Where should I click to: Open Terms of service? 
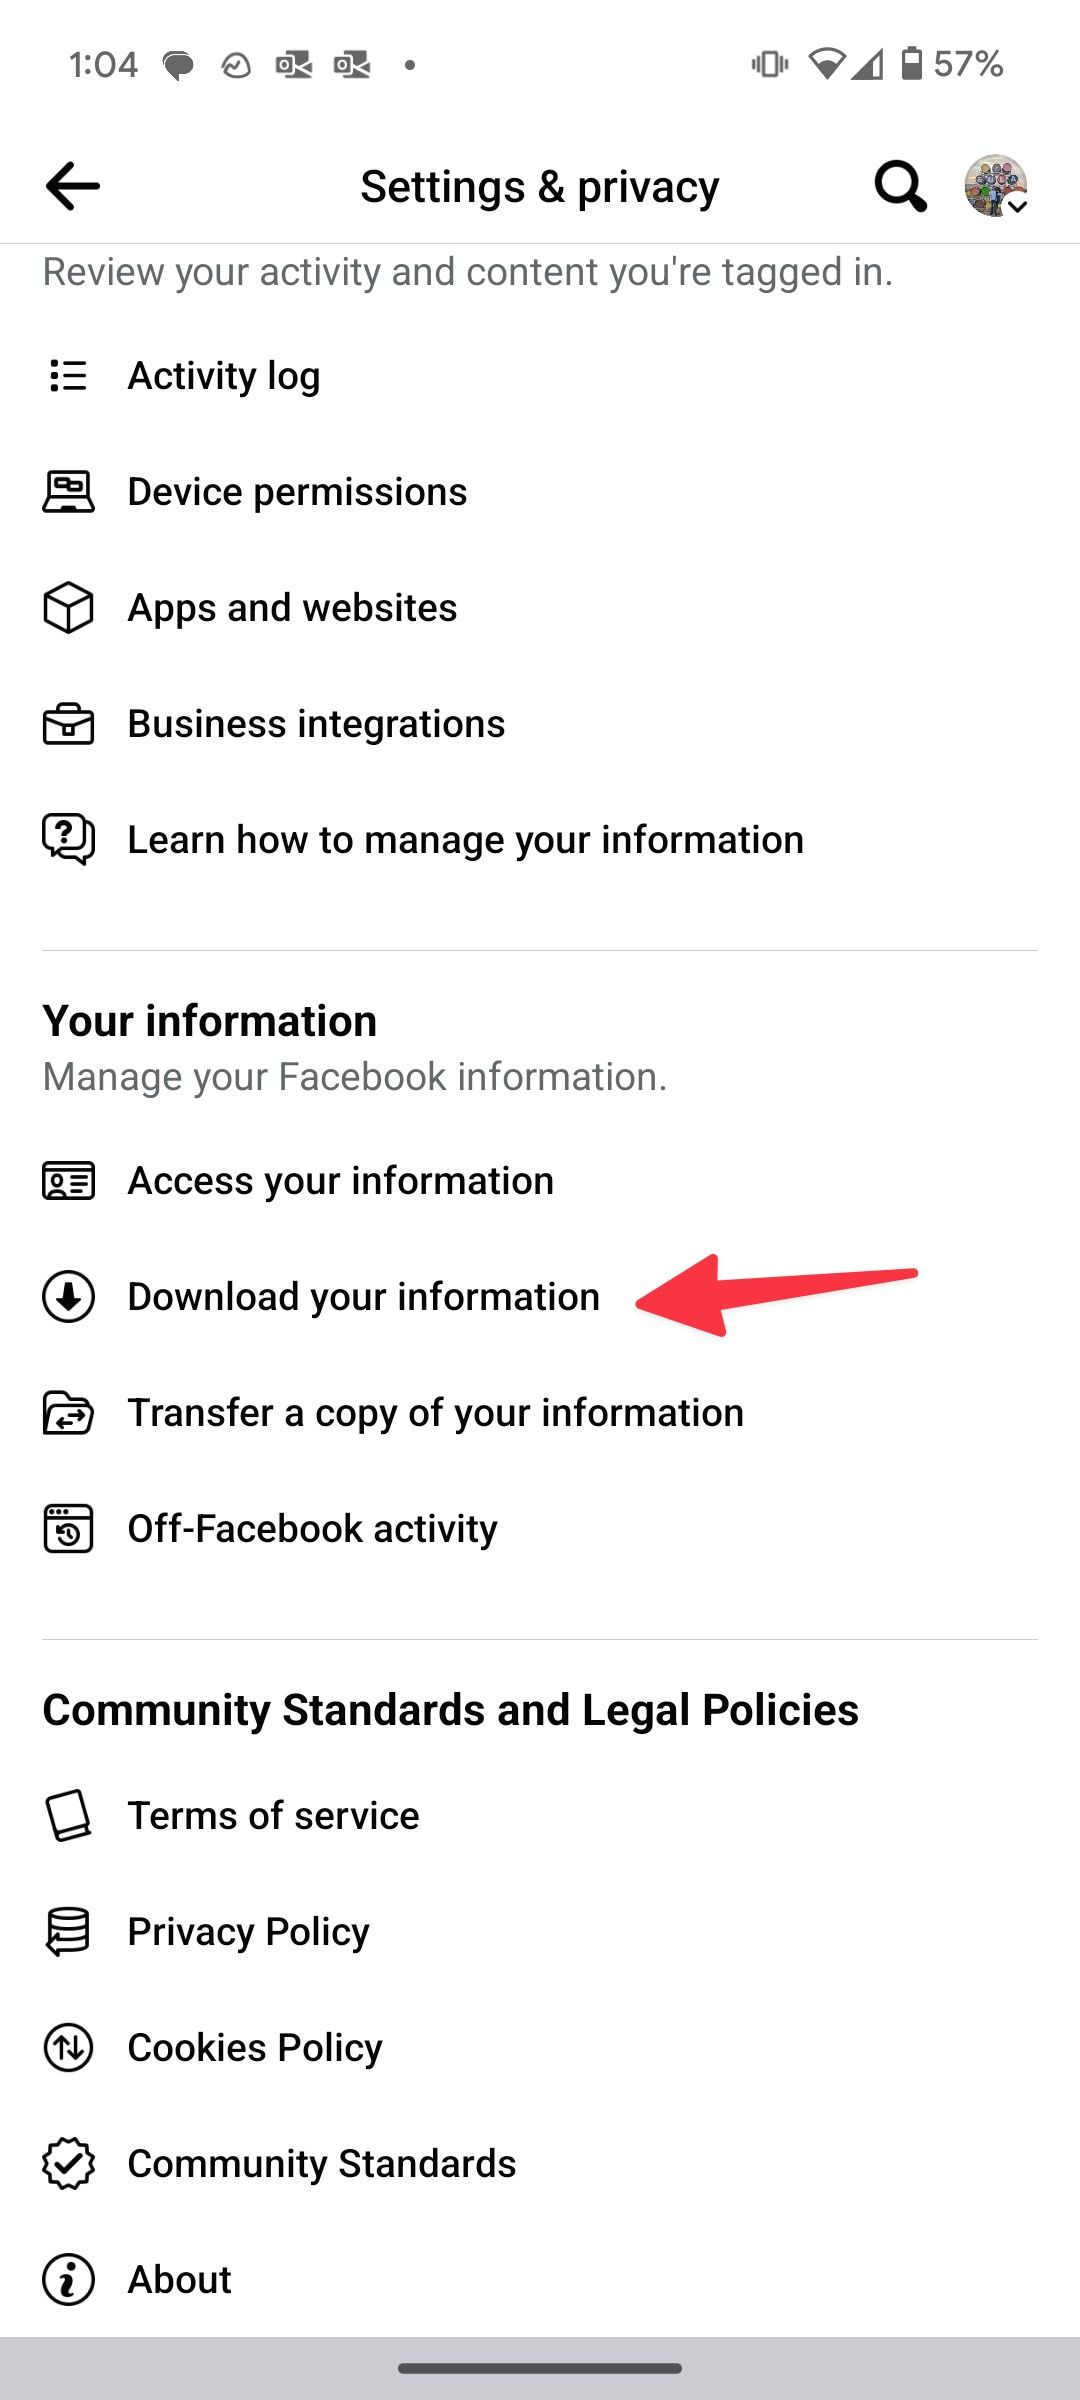pos(273,1816)
